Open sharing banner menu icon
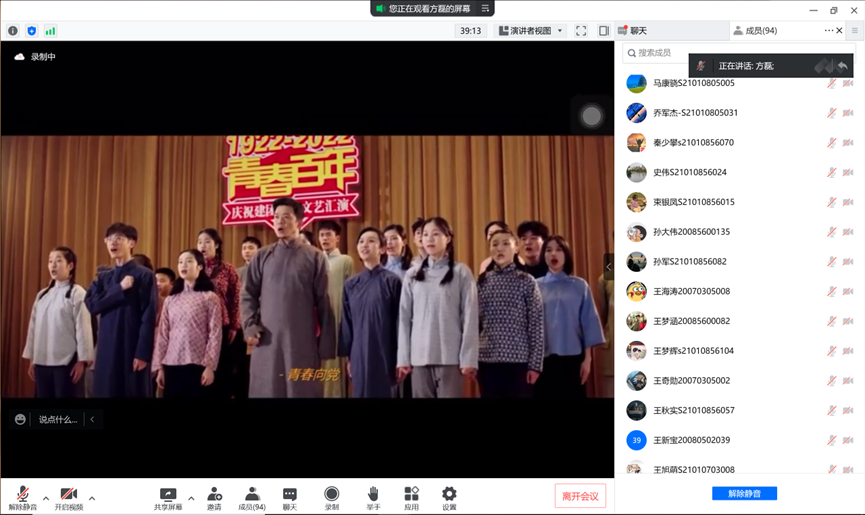The width and height of the screenshot is (865, 515). click(x=485, y=8)
